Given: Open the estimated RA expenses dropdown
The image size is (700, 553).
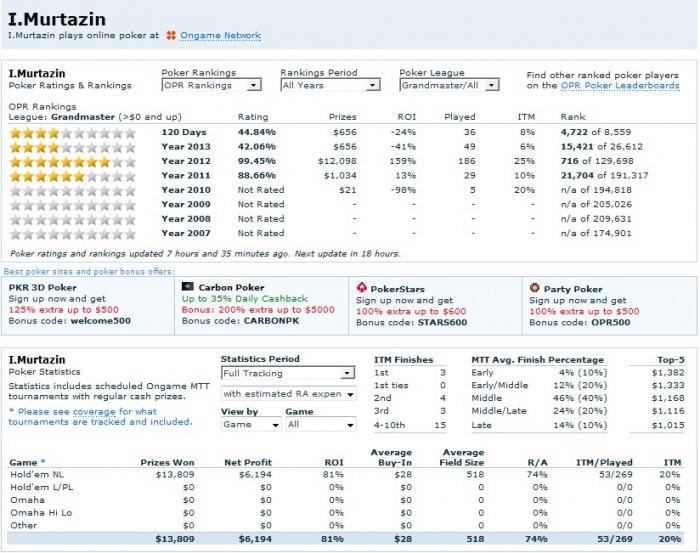Looking at the screenshot, I should 288,394.
